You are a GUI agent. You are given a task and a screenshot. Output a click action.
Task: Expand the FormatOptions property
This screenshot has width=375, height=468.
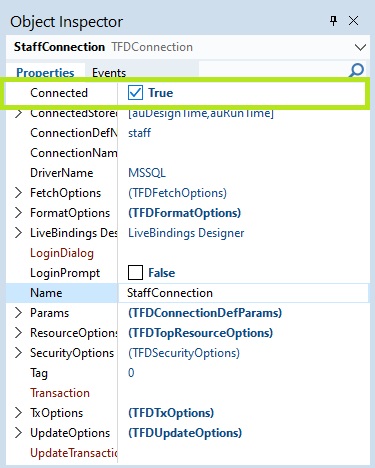tap(19, 213)
